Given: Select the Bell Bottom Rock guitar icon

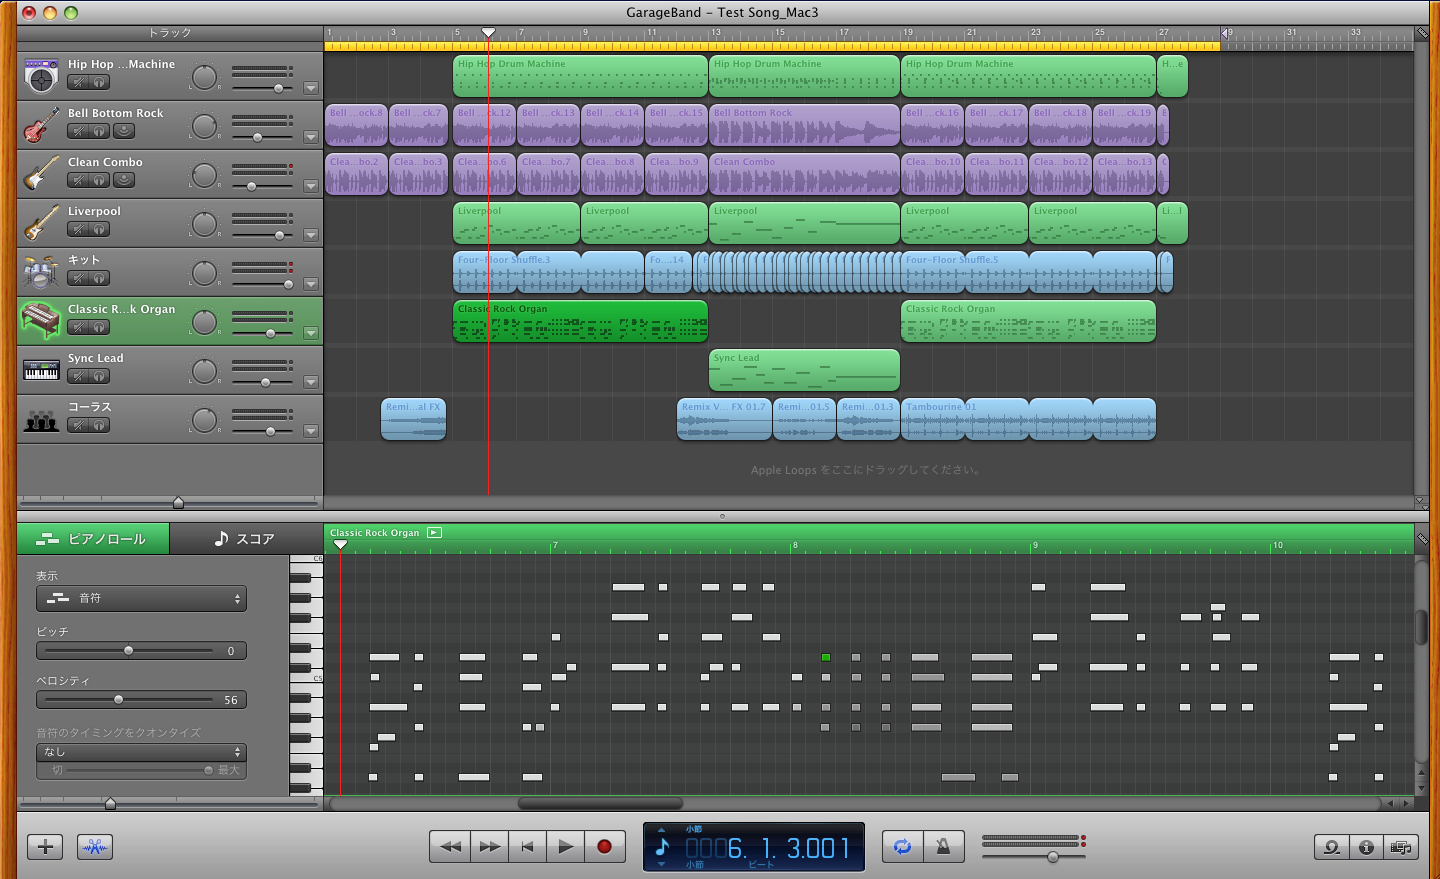Looking at the screenshot, I should click(x=41, y=125).
